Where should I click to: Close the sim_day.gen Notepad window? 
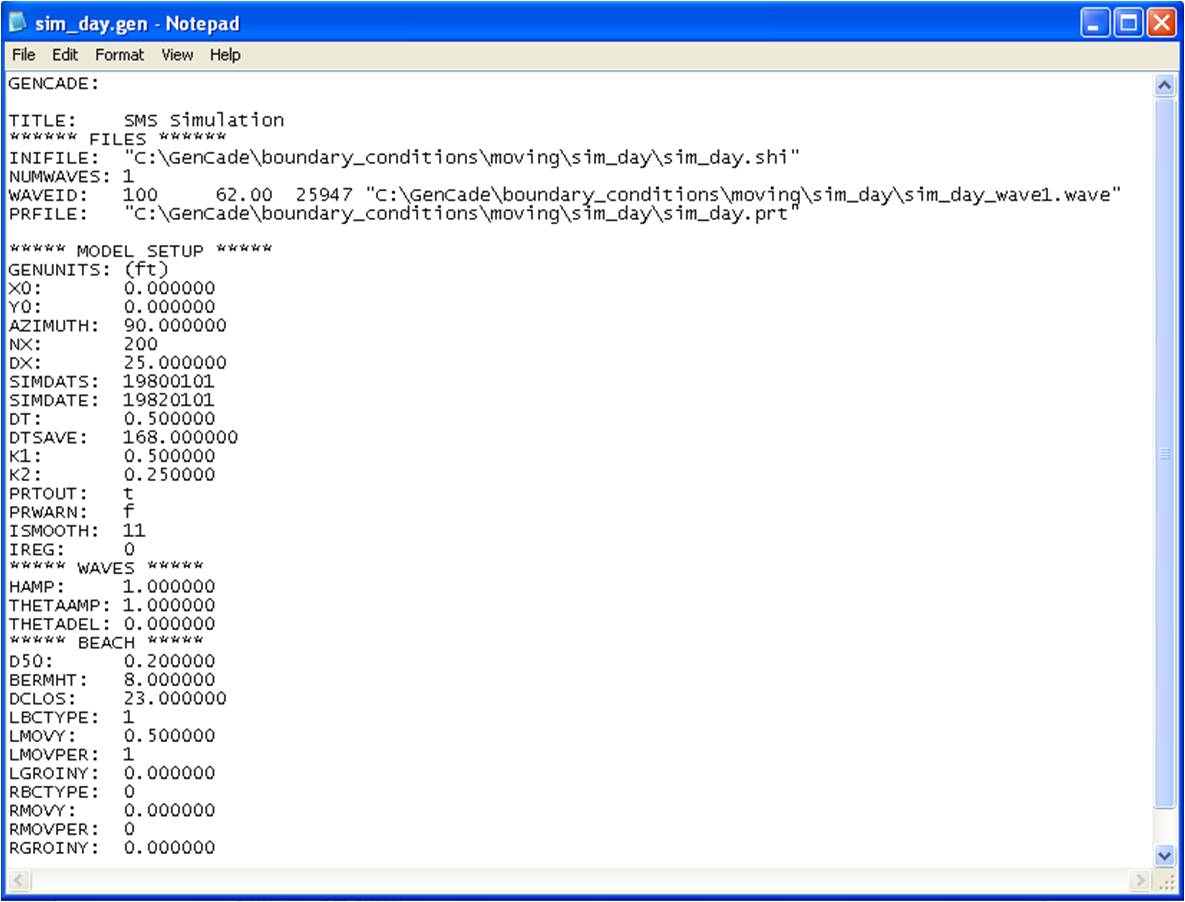(1162, 23)
